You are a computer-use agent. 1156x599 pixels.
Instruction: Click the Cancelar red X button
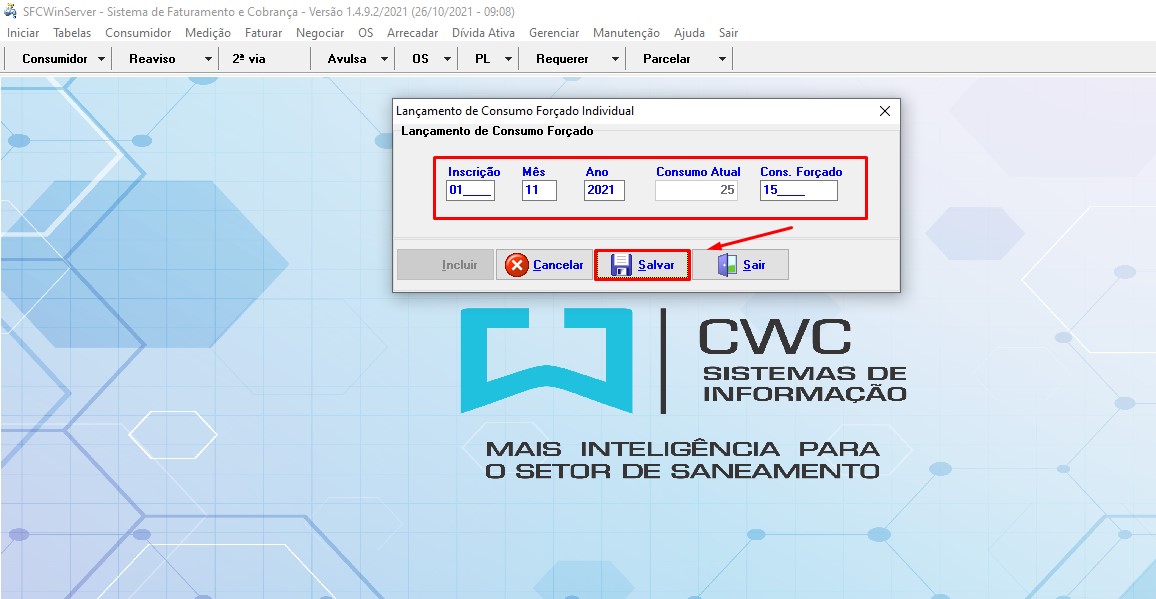(544, 265)
